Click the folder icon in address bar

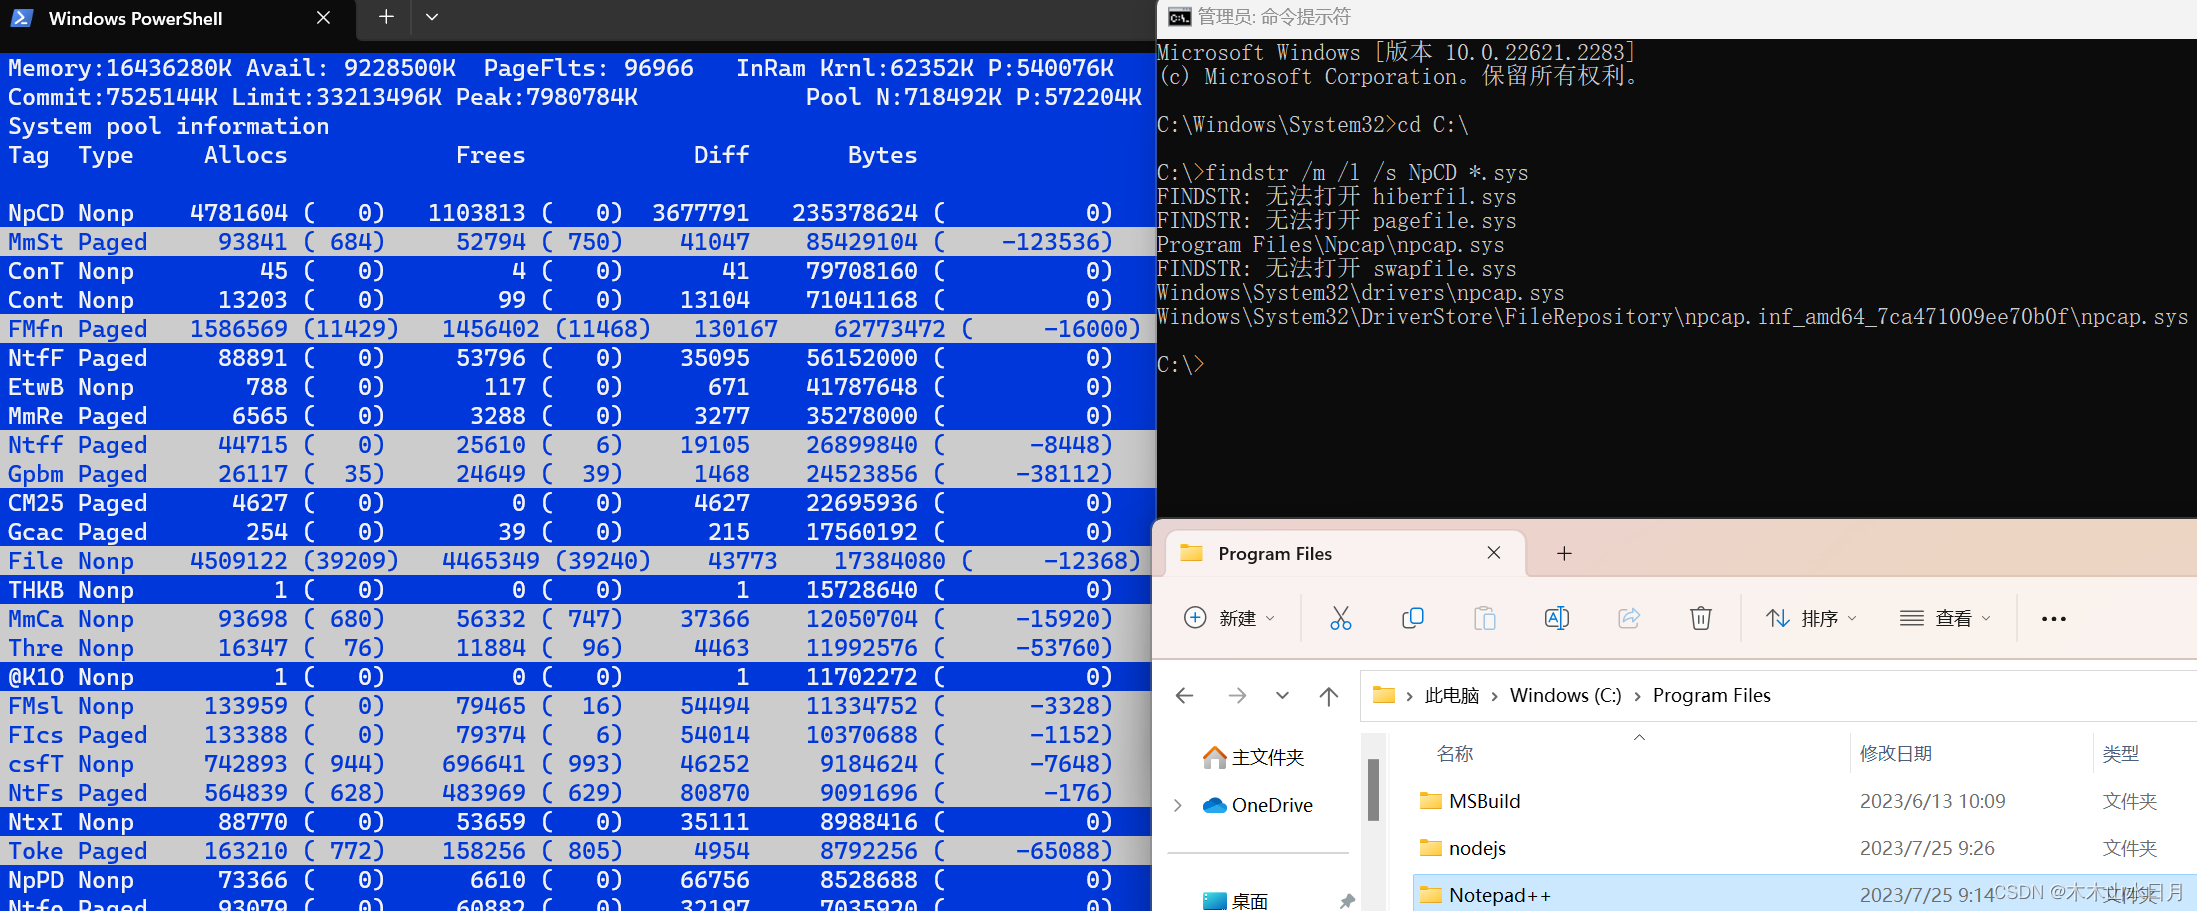1384,694
